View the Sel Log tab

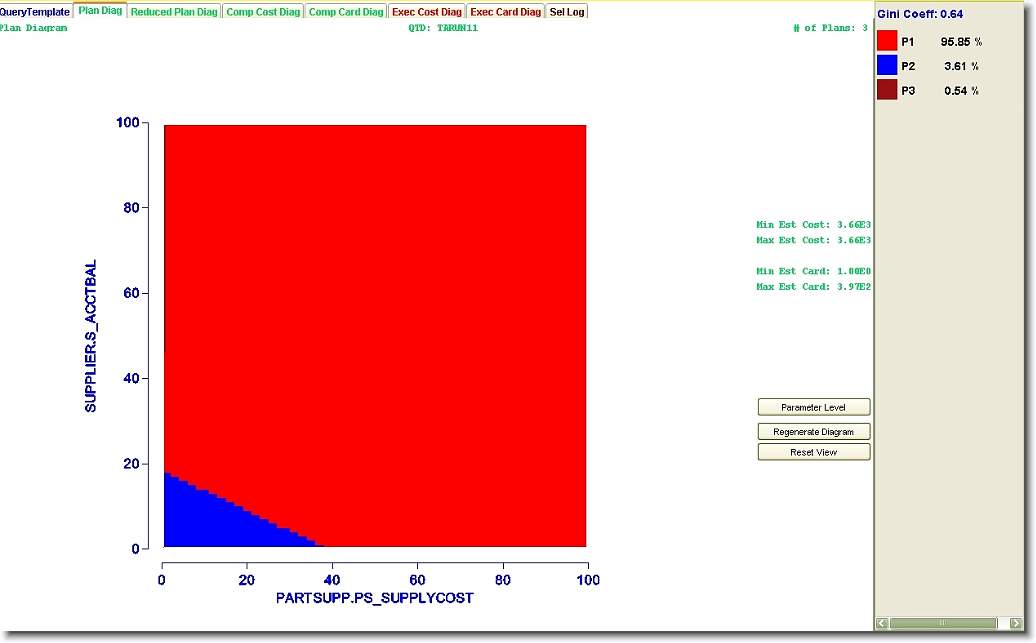coord(567,12)
